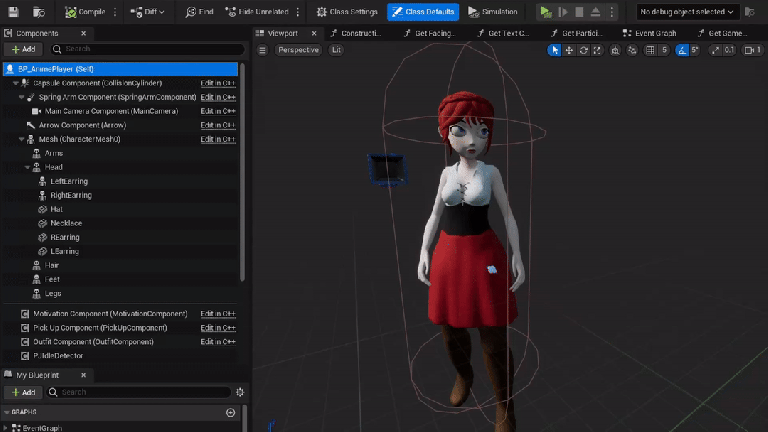
Task: Open Hide Unrelated options menu
Action: click(x=298, y=12)
